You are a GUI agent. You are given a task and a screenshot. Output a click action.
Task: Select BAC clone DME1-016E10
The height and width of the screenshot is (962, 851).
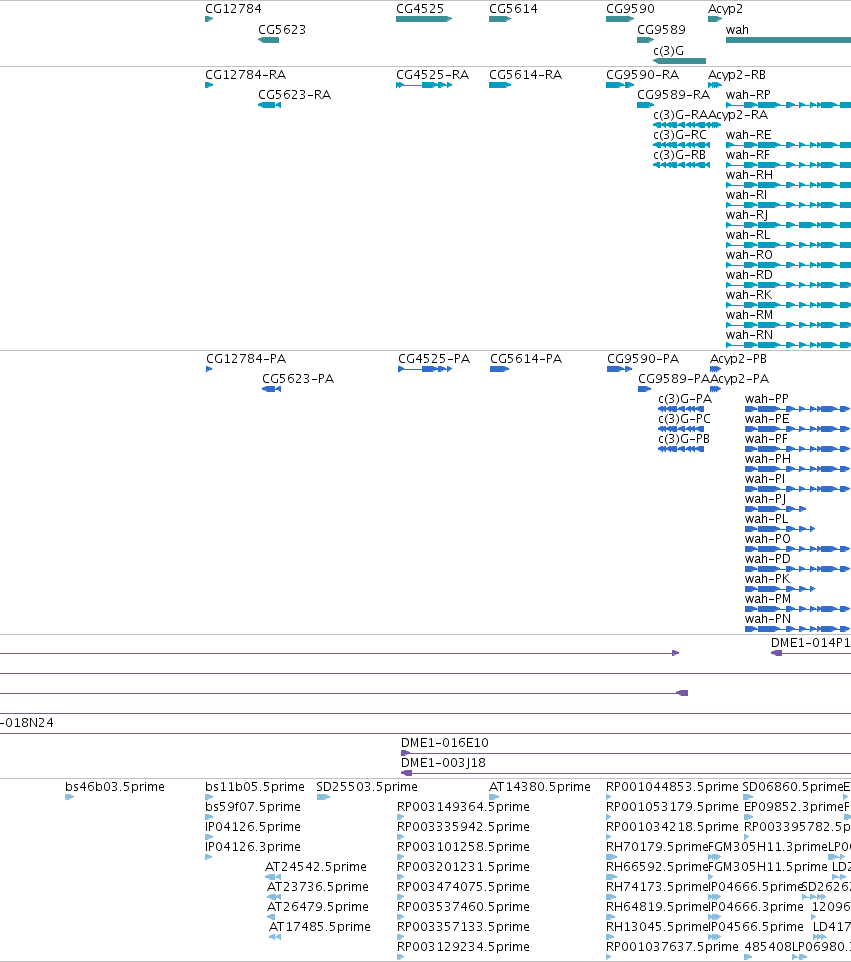point(444,742)
